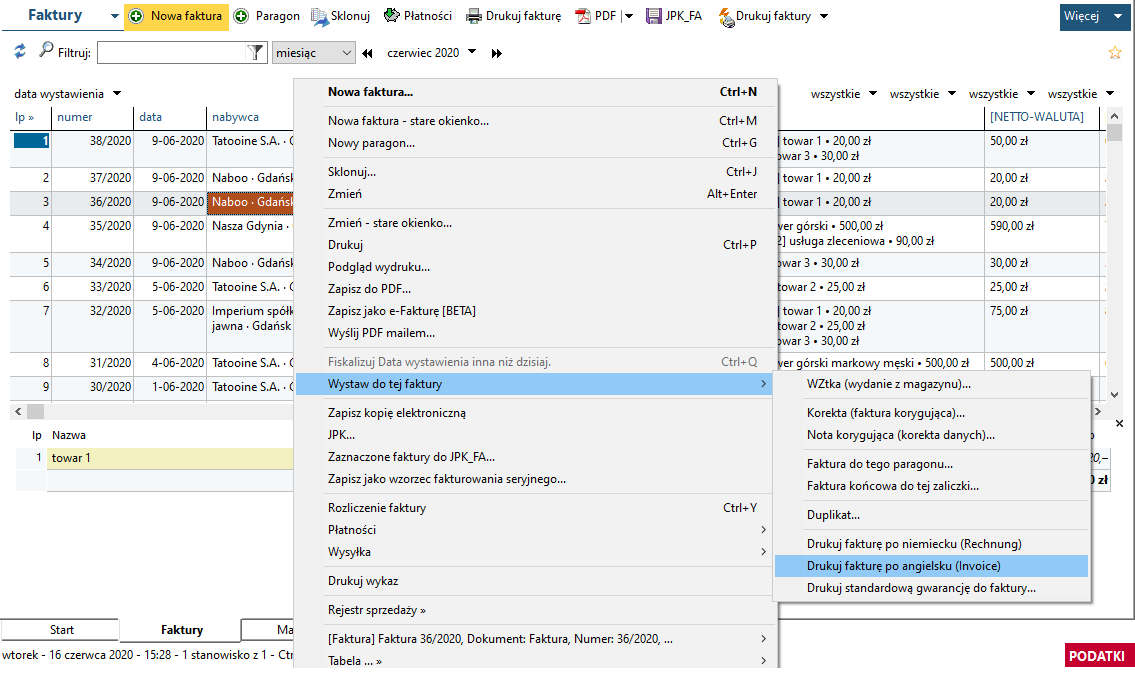Viewport: 1135px width, 676px height.
Task: Click the Sklonuj clone icon
Action: pyautogui.click(x=319, y=16)
